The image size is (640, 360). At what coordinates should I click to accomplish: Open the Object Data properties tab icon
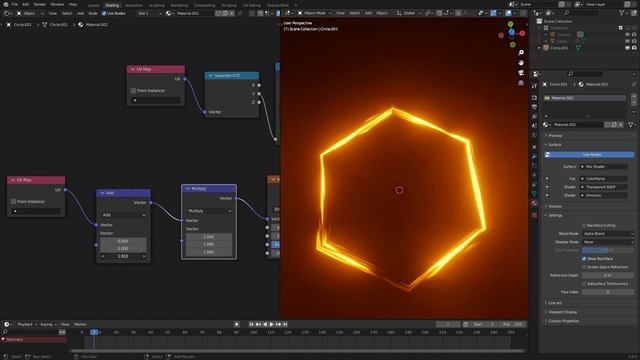pos(534,193)
